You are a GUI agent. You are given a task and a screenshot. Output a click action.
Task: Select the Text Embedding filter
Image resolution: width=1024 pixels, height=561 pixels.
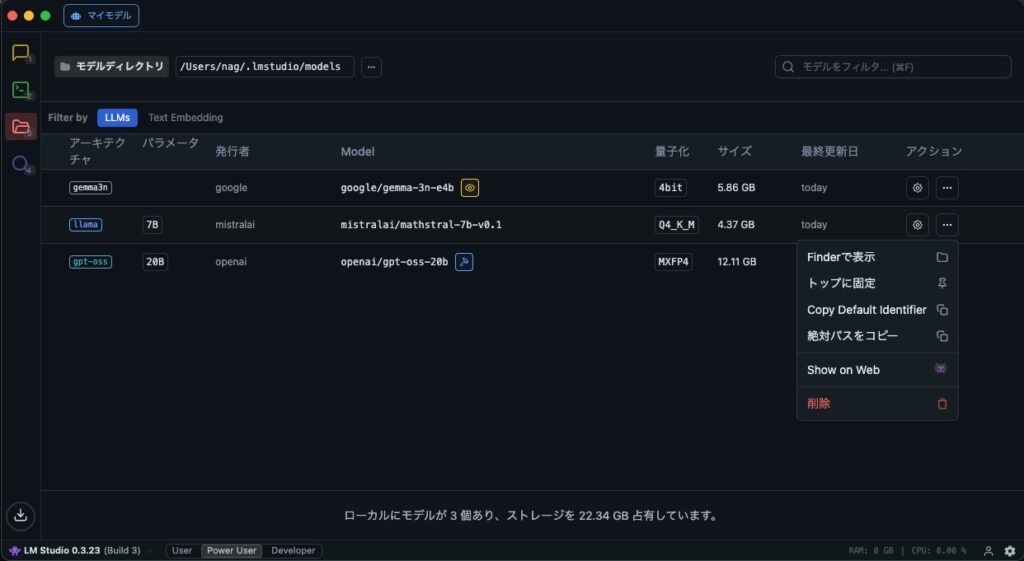(x=185, y=118)
